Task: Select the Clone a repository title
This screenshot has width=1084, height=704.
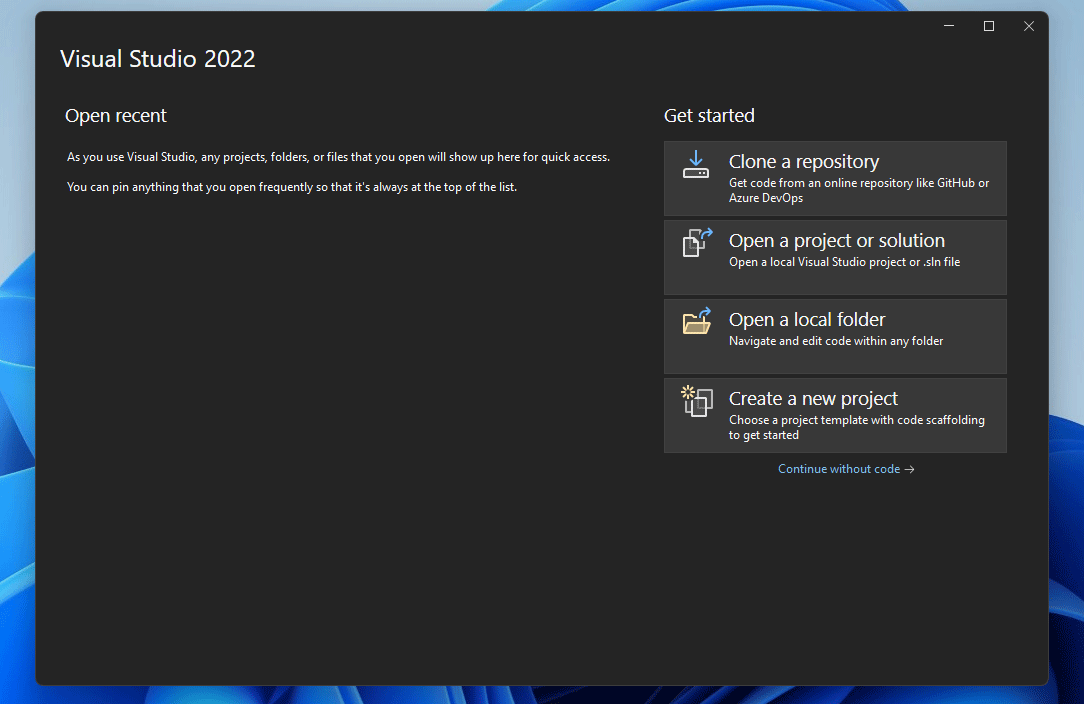Action: point(803,162)
